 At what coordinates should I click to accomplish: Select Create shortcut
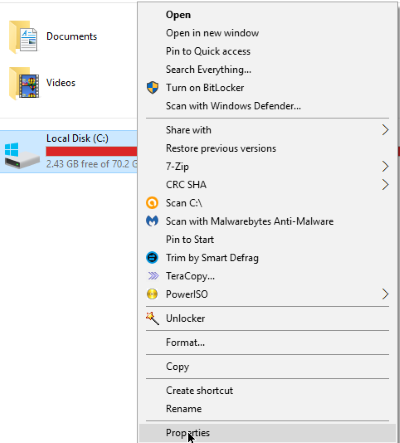coord(268,390)
